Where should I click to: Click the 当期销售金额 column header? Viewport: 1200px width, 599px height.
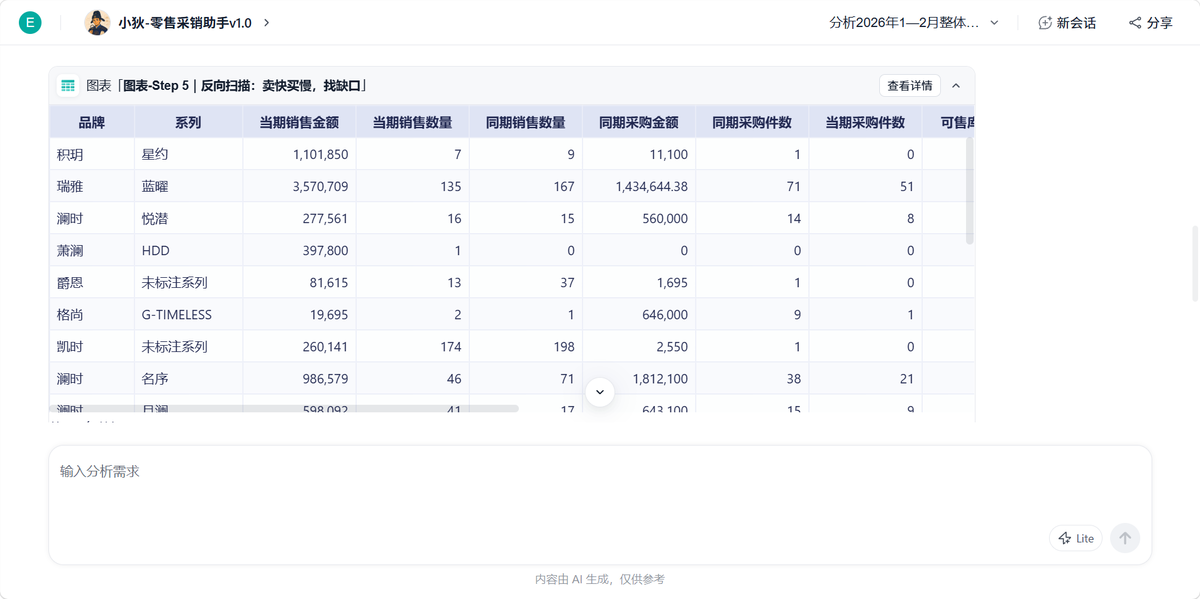coord(299,122)
